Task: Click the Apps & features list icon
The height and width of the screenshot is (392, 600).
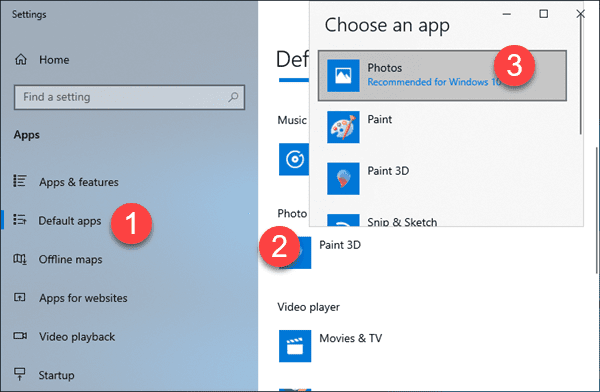Action: [20, 181]
